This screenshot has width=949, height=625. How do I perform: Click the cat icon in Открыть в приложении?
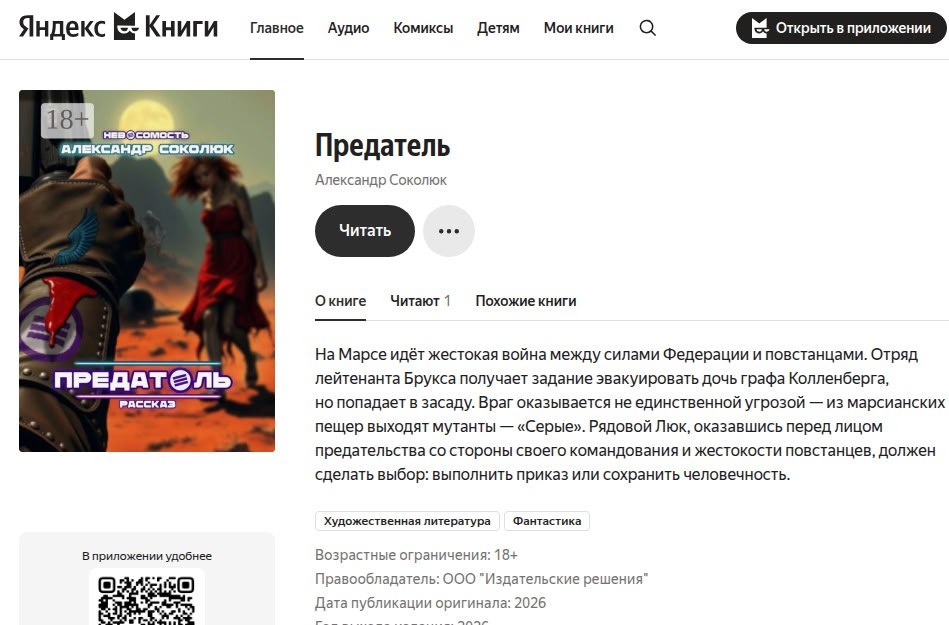pyautogui.click(x=760, y=28)
